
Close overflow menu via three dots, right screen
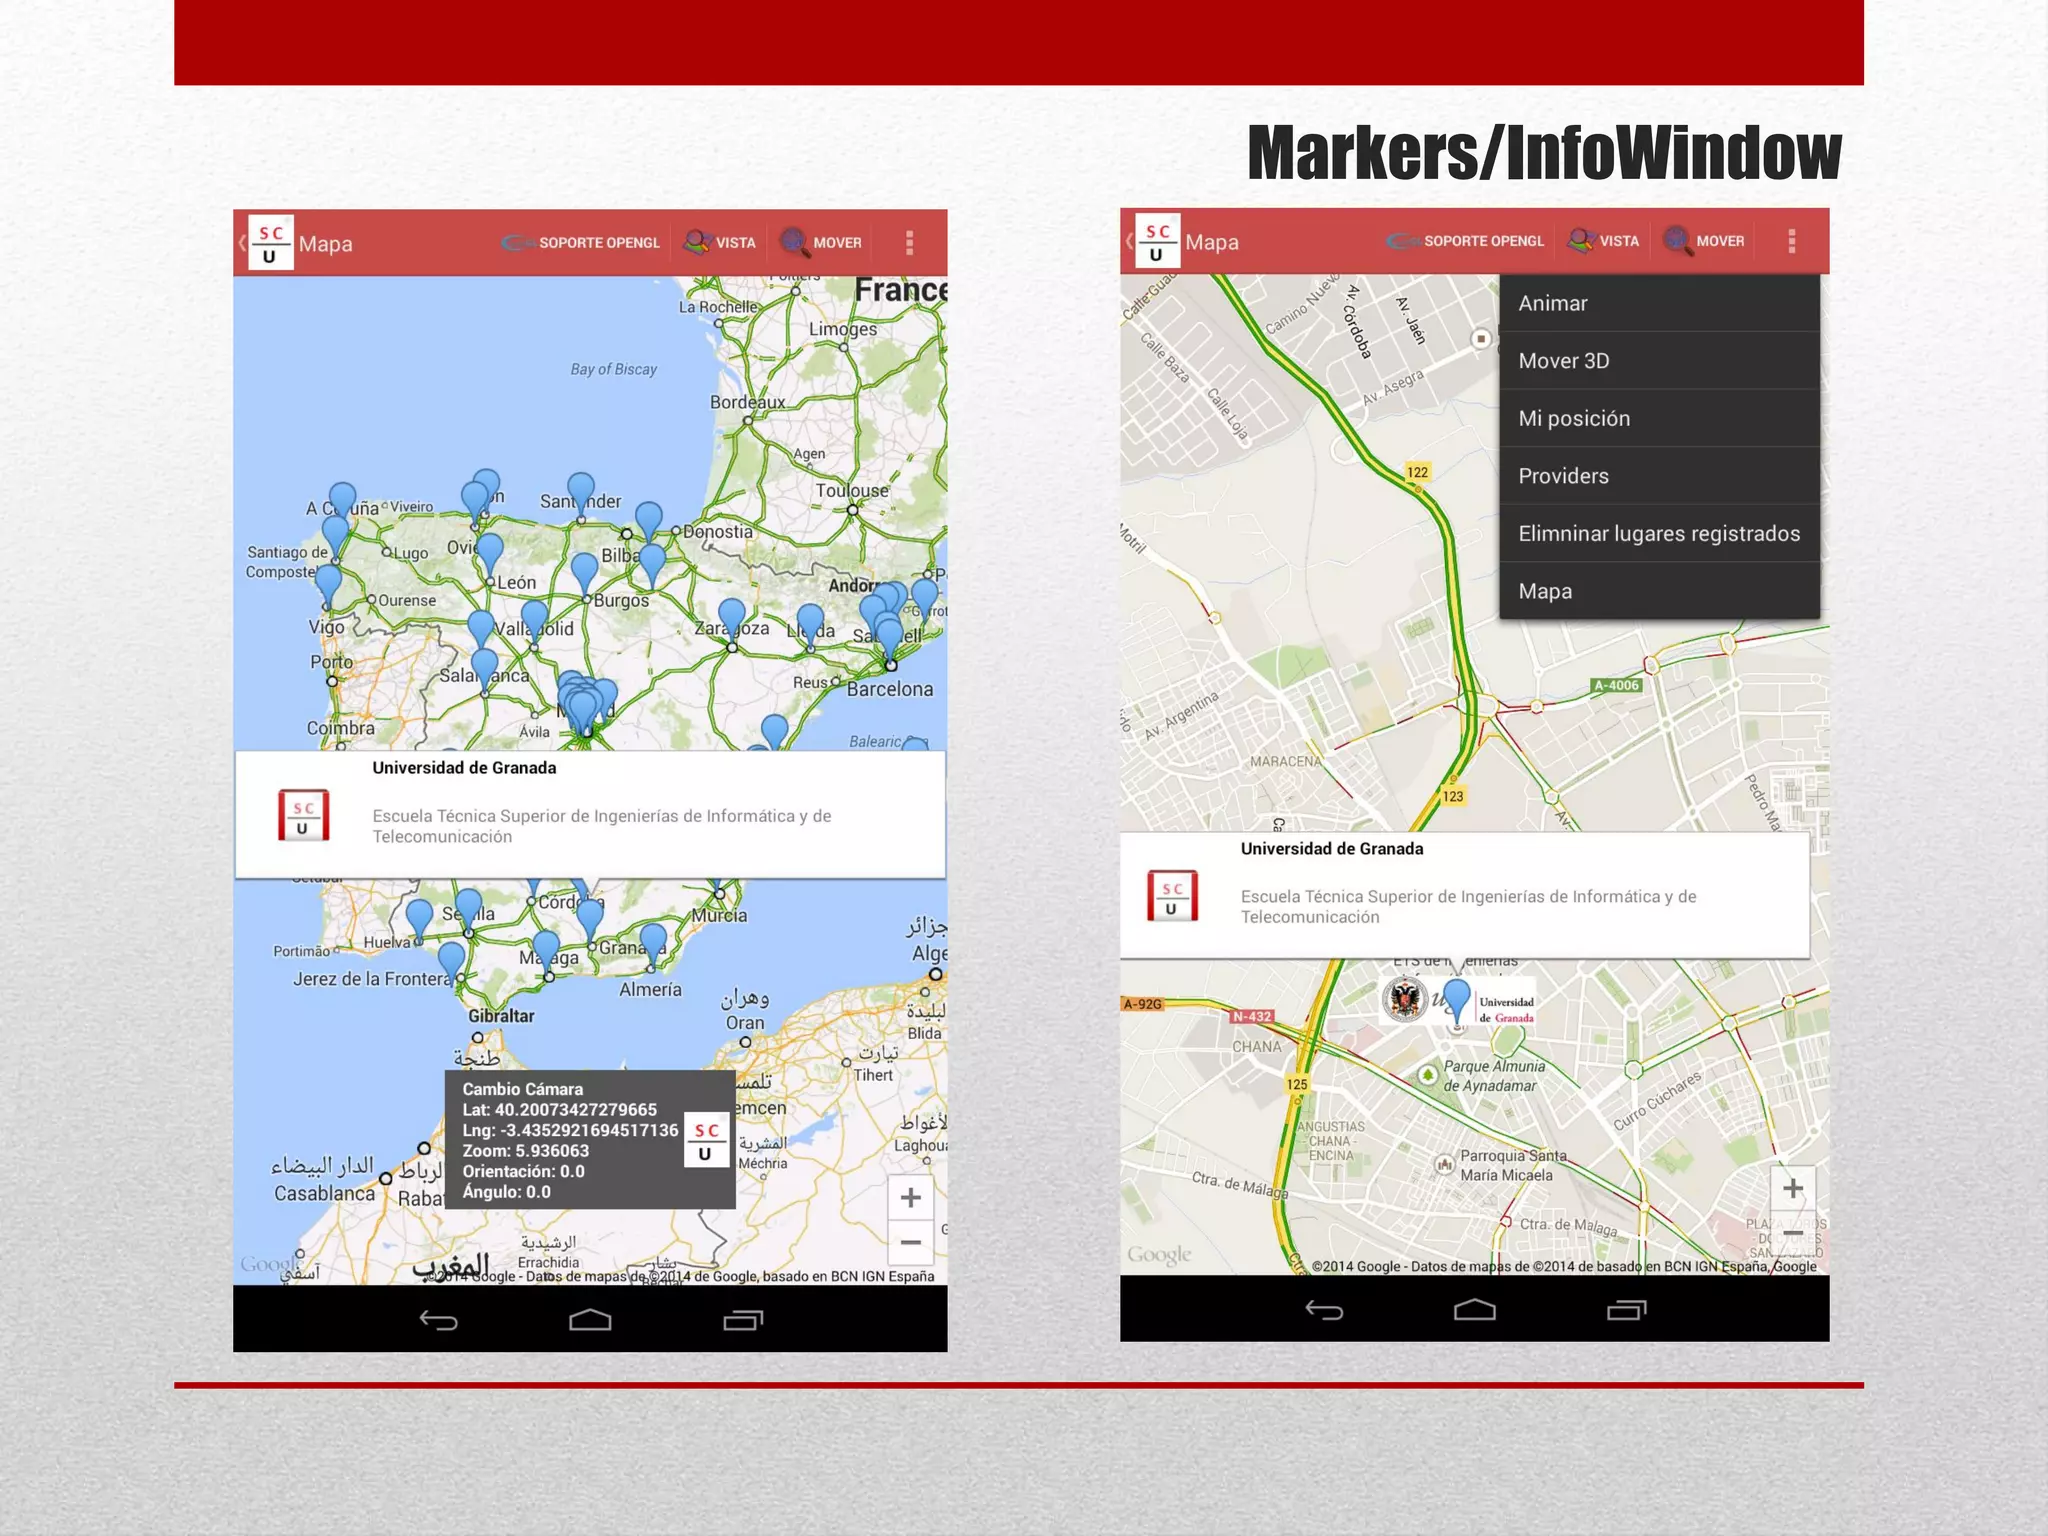[x=1791, y=241]
